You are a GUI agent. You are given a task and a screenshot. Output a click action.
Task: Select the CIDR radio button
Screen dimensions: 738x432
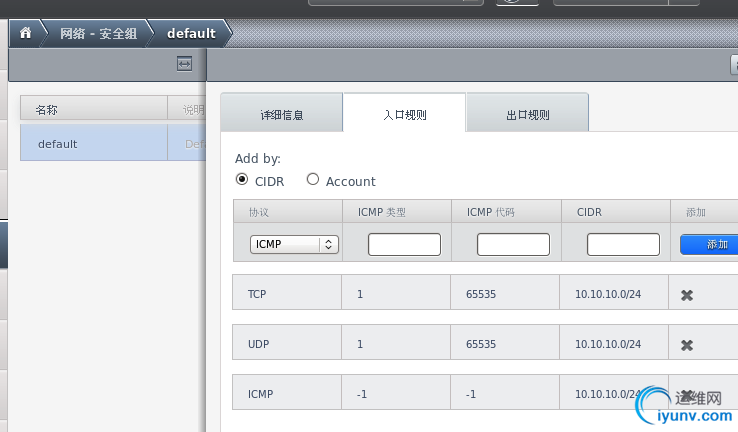(241, 180)
